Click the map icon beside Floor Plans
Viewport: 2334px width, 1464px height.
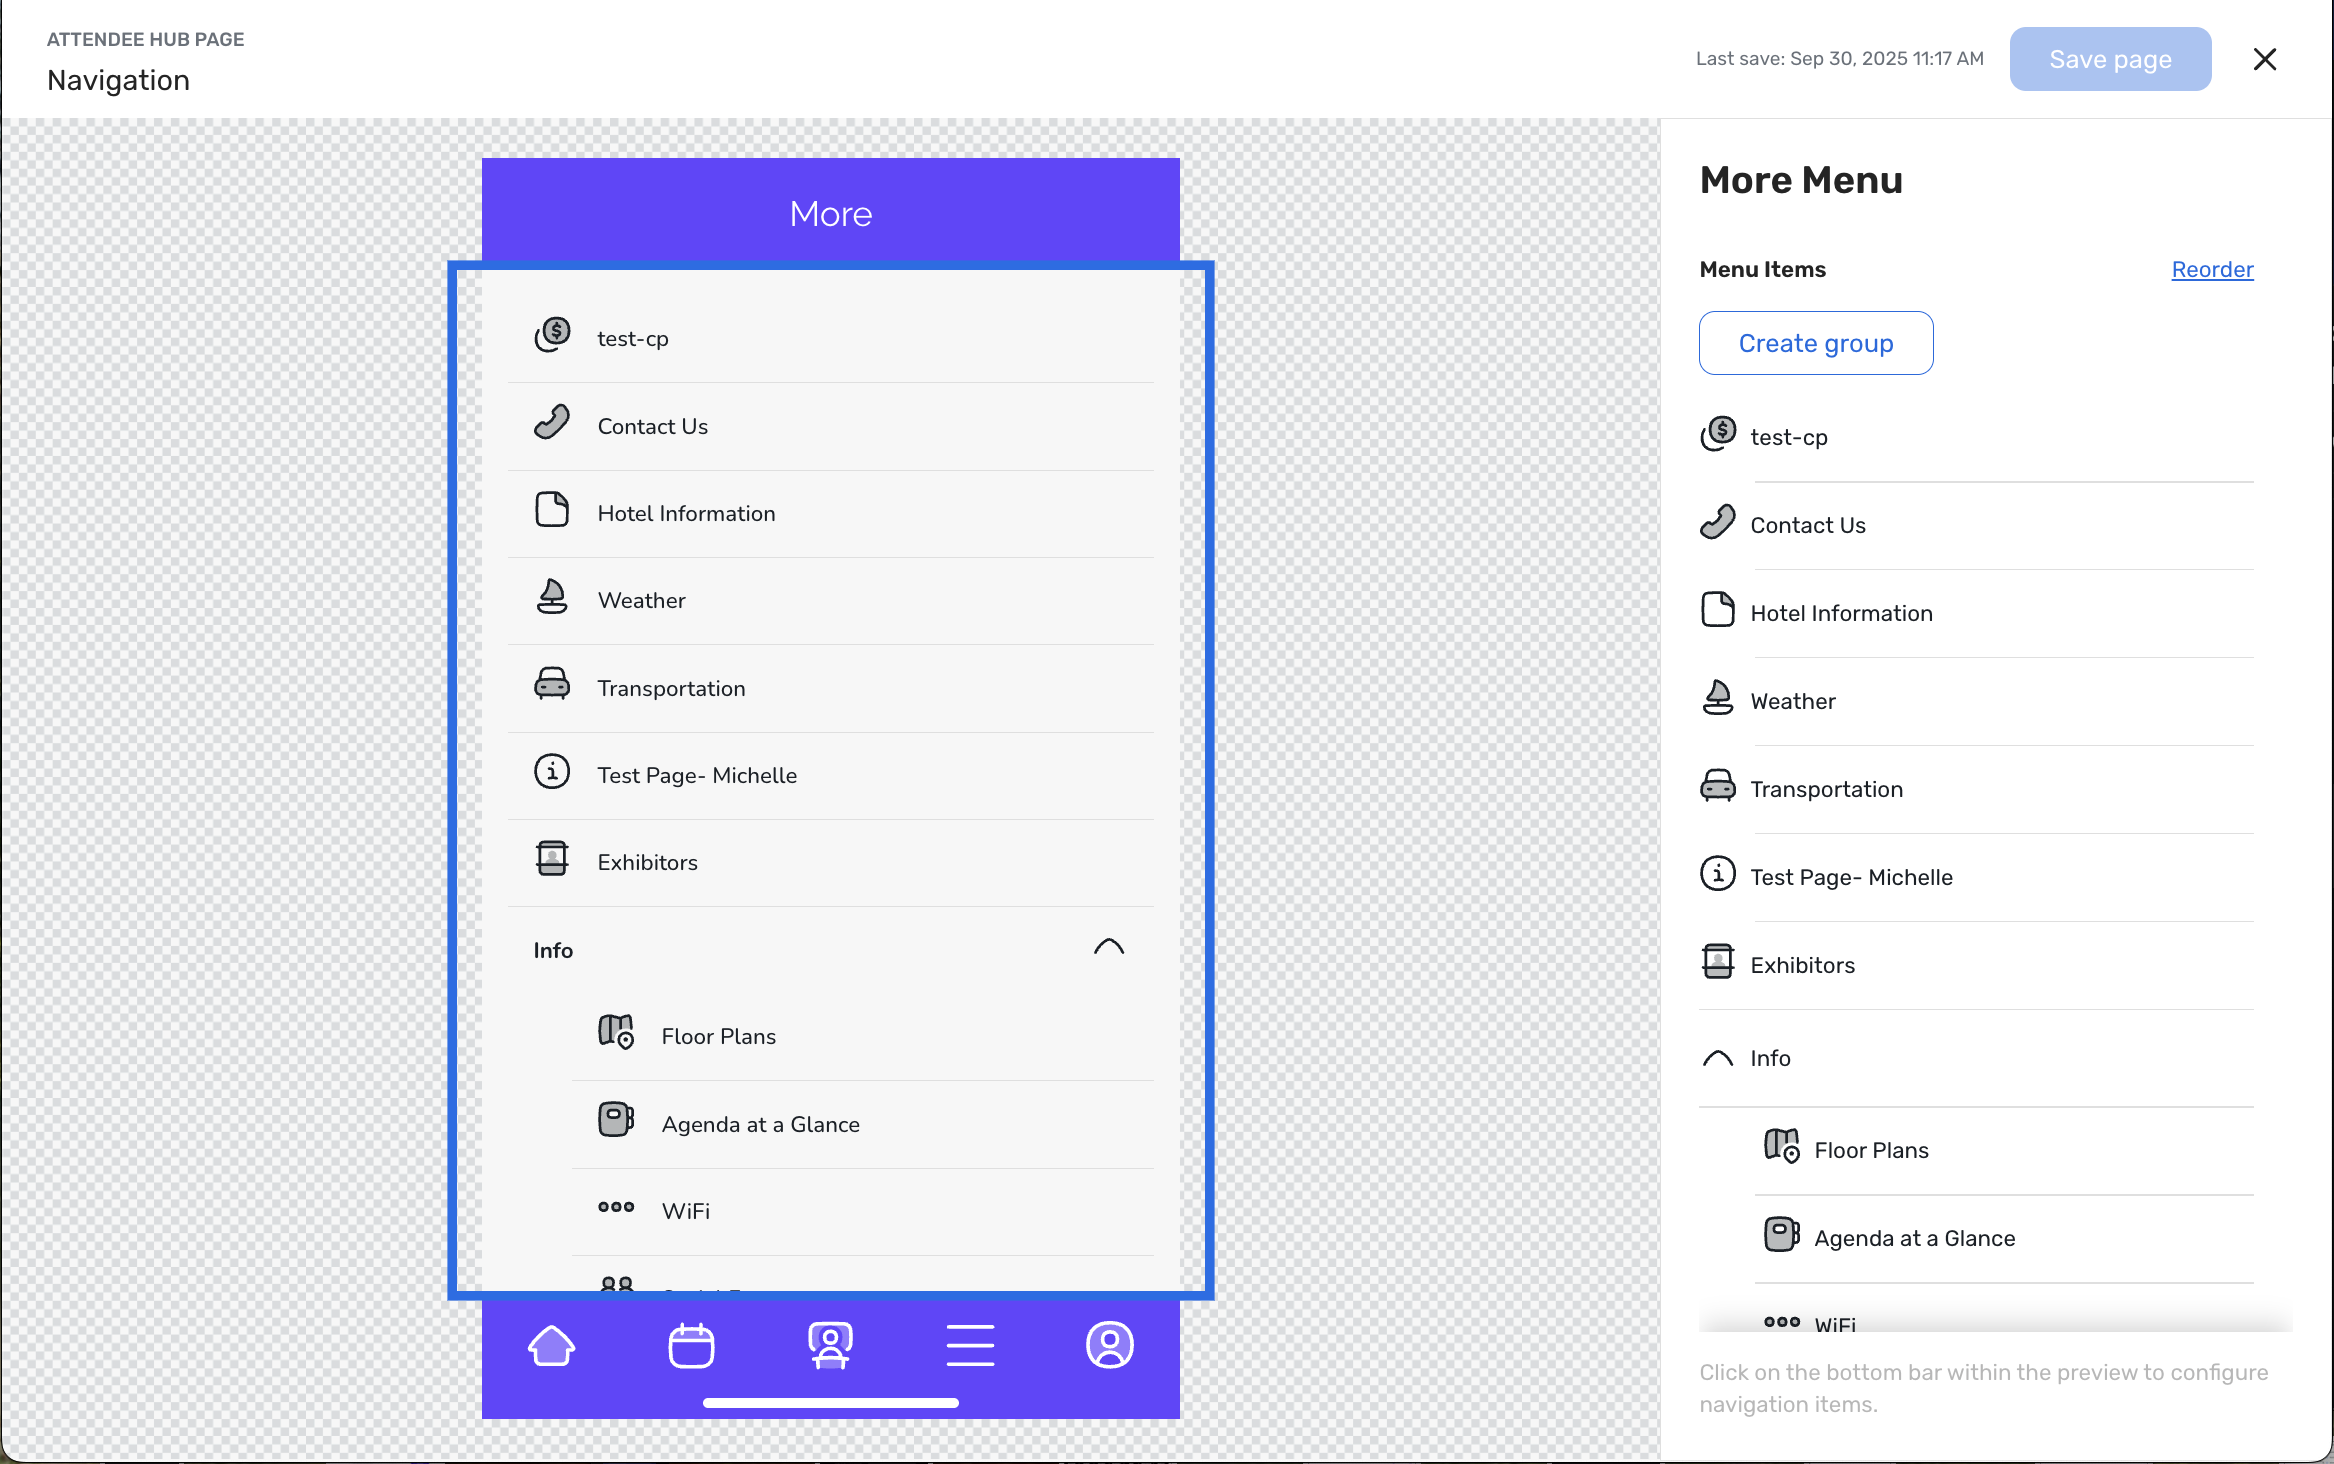click(x=616, y=1033)
